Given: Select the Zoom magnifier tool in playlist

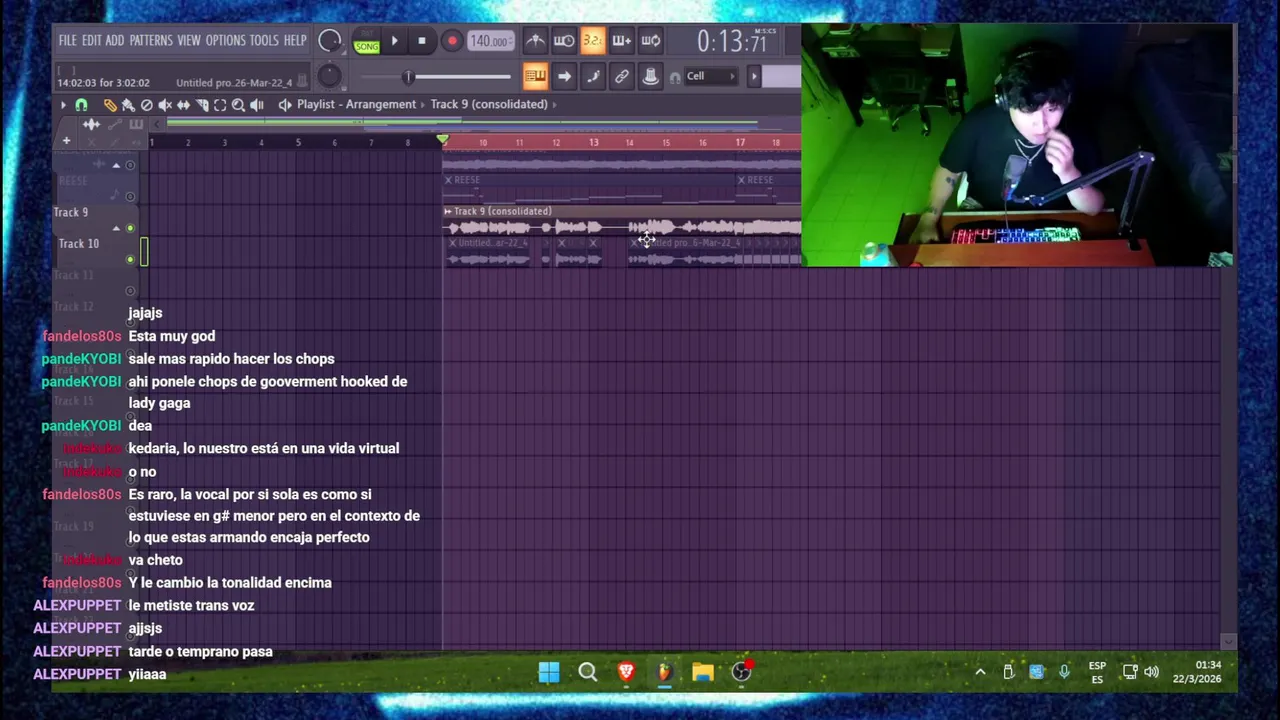Looking at the screenshot, I should (x=238, y=104).
